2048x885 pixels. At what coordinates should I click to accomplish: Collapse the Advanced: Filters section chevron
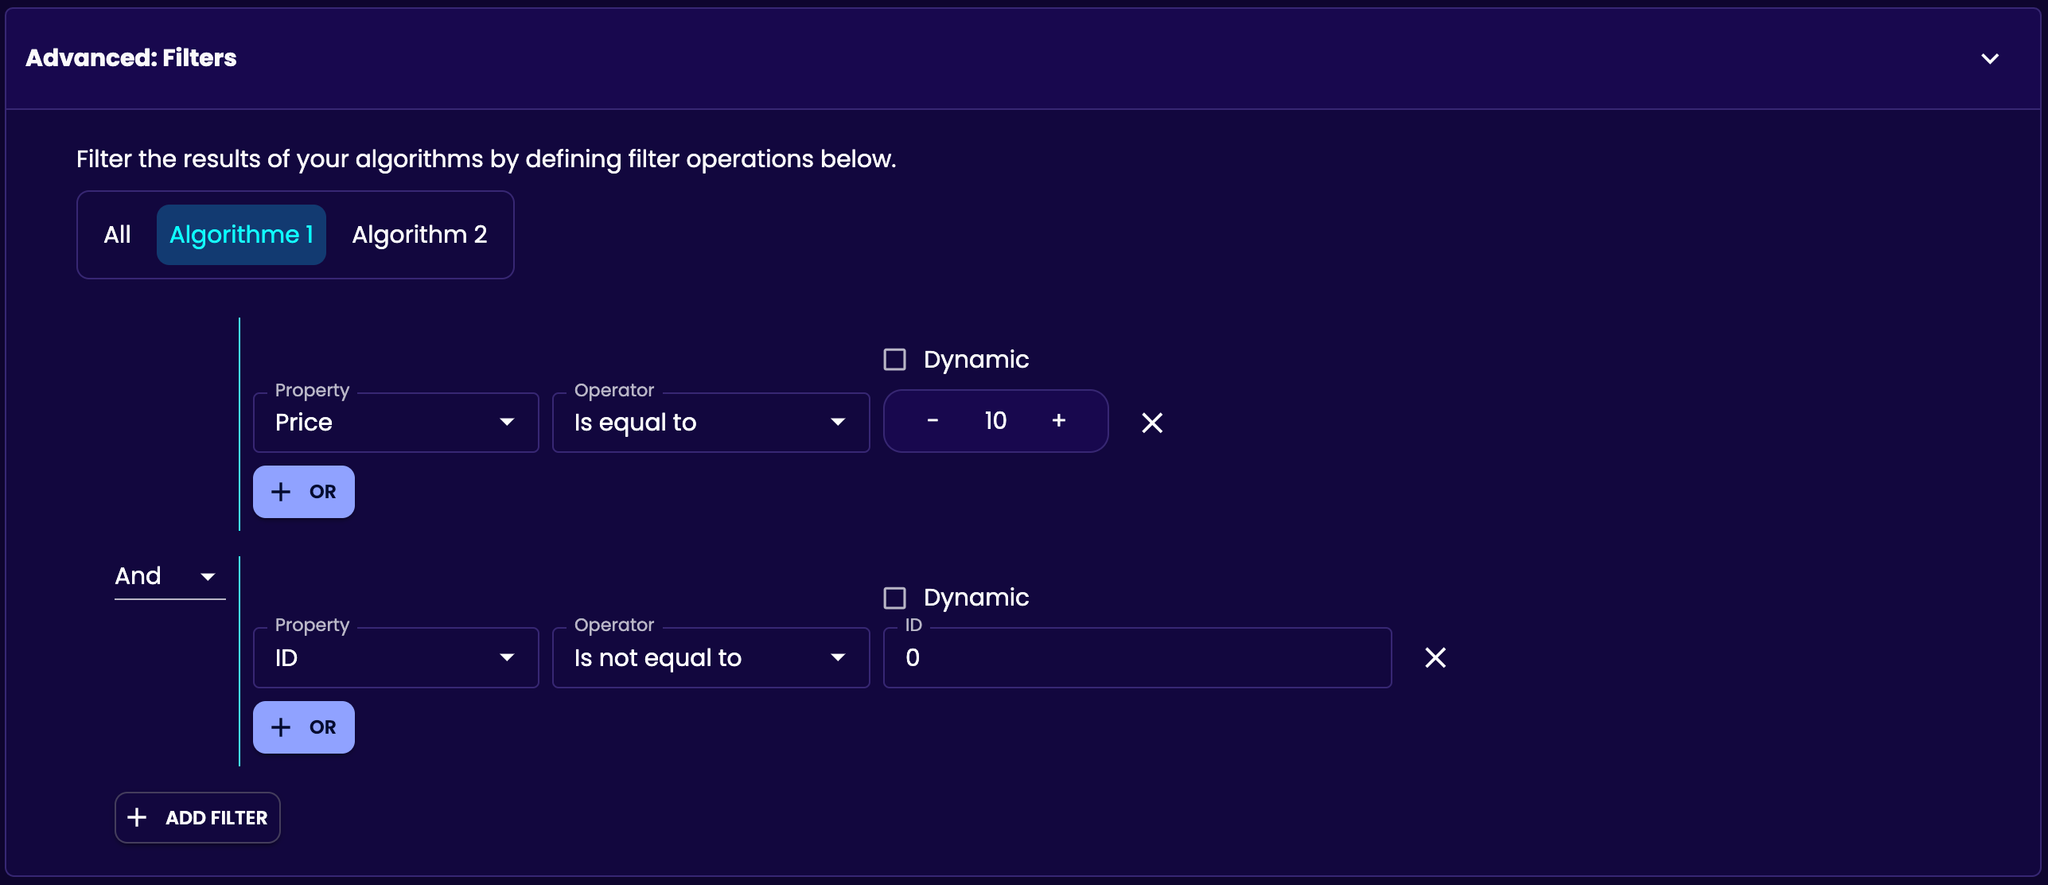pyautogui.click(x=1990, y=59)
